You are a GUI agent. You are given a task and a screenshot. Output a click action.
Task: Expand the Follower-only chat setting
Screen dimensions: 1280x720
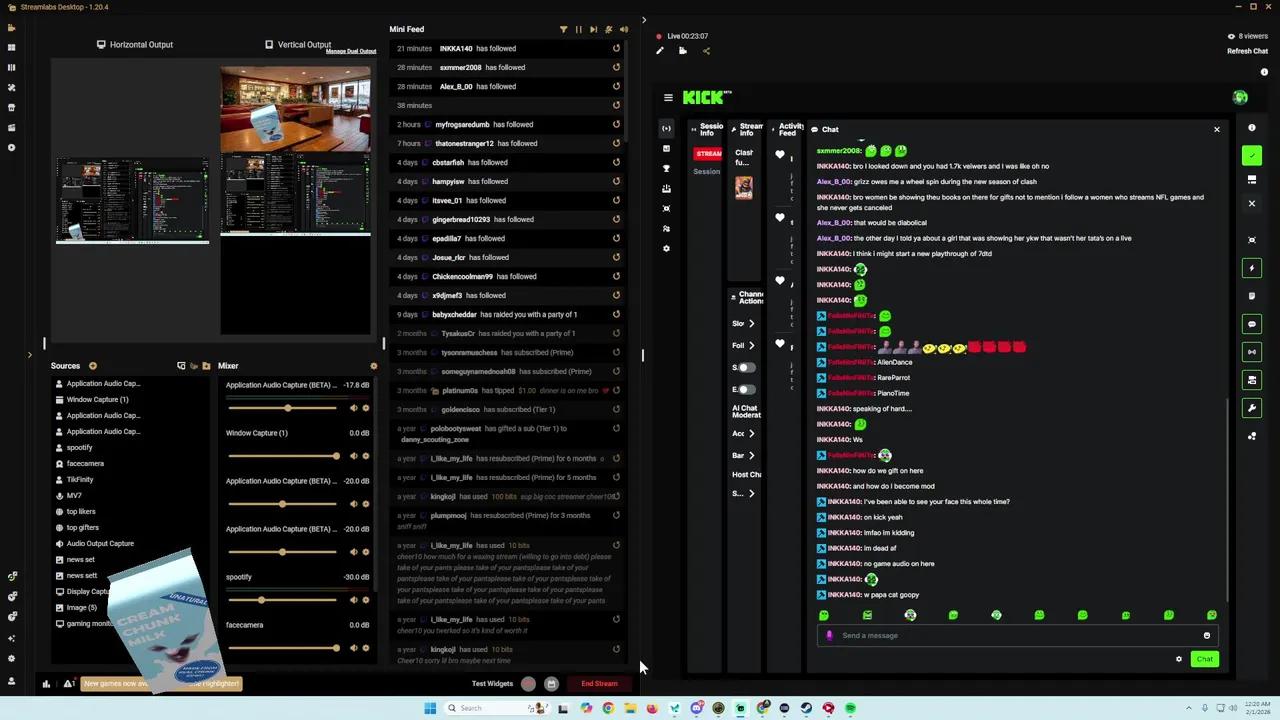pyautogui.click(x=751, y=345)
